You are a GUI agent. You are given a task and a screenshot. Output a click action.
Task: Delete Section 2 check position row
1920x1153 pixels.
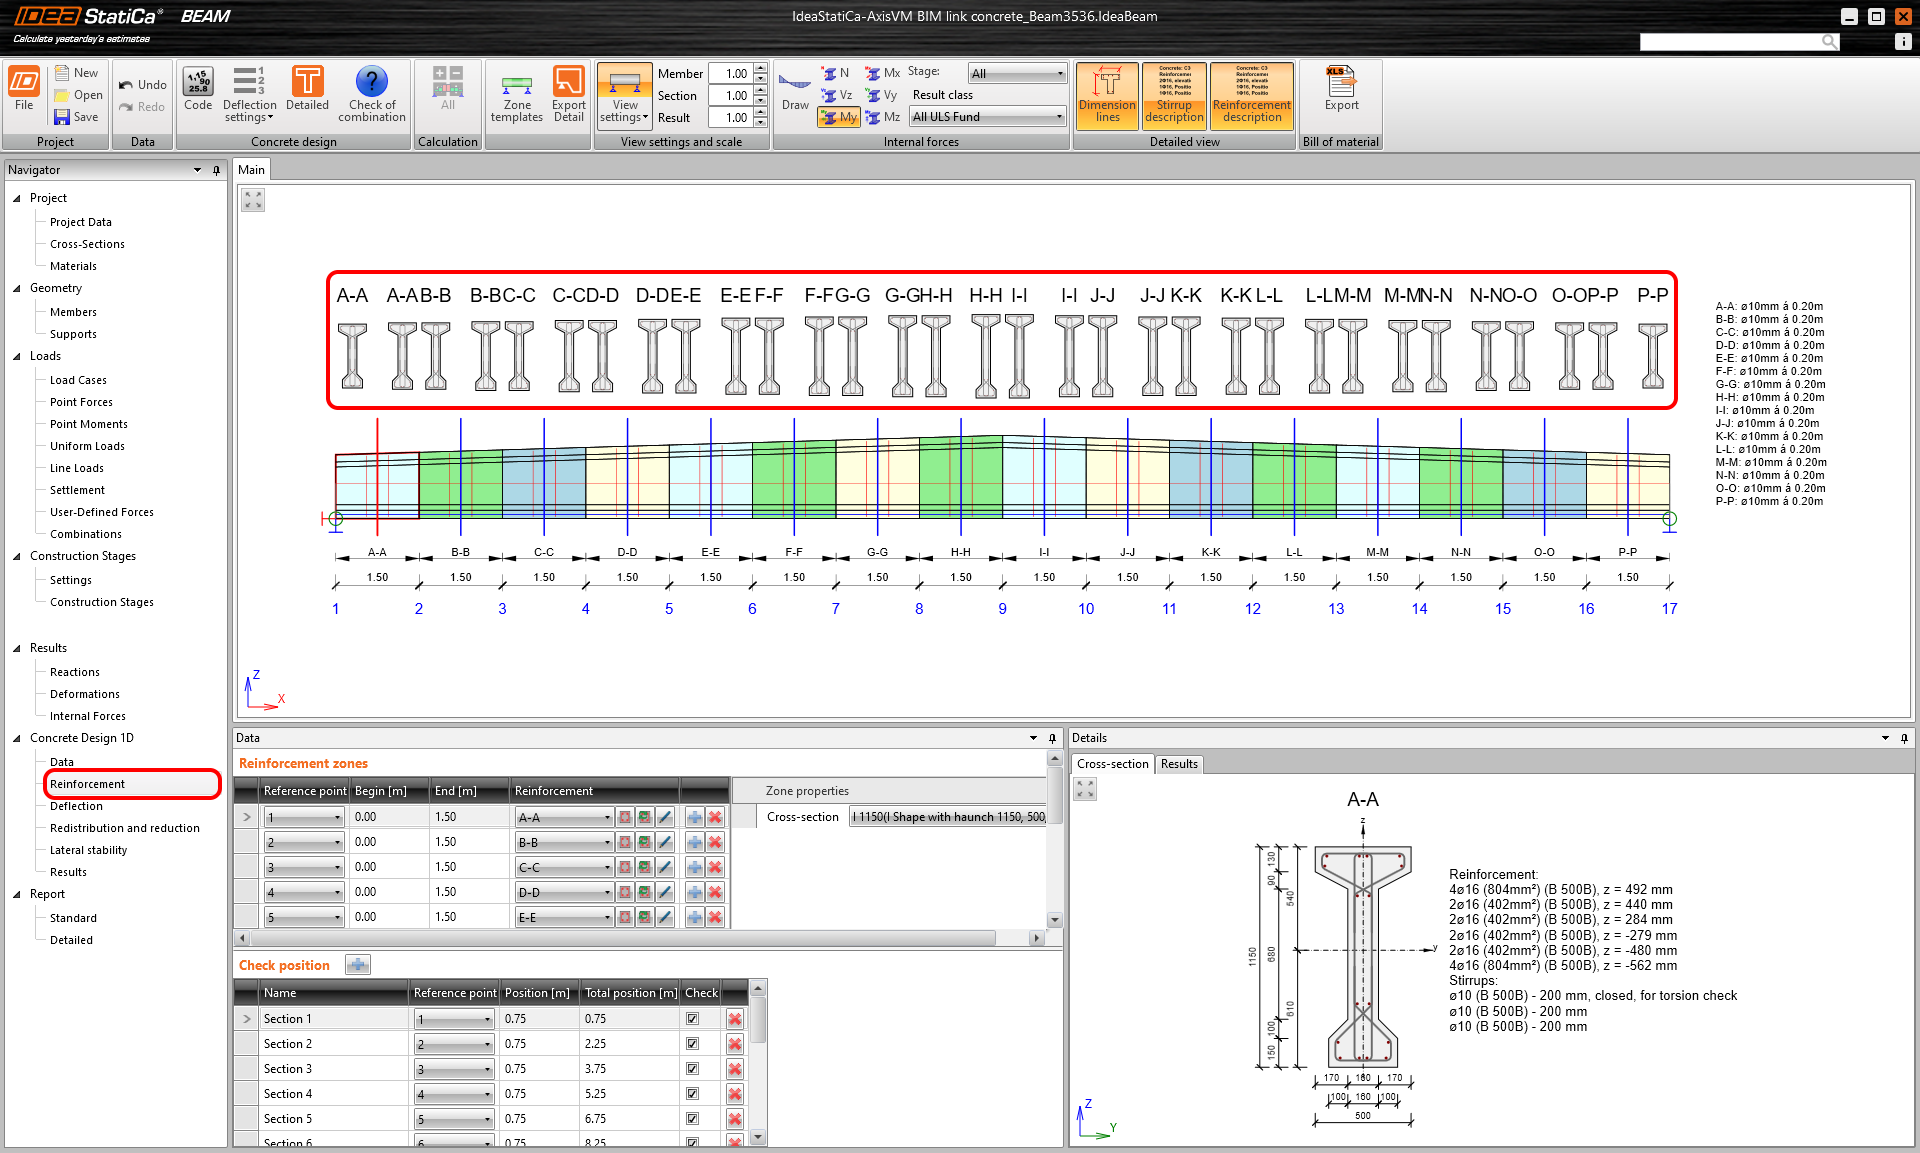(x=735, y=1044)
